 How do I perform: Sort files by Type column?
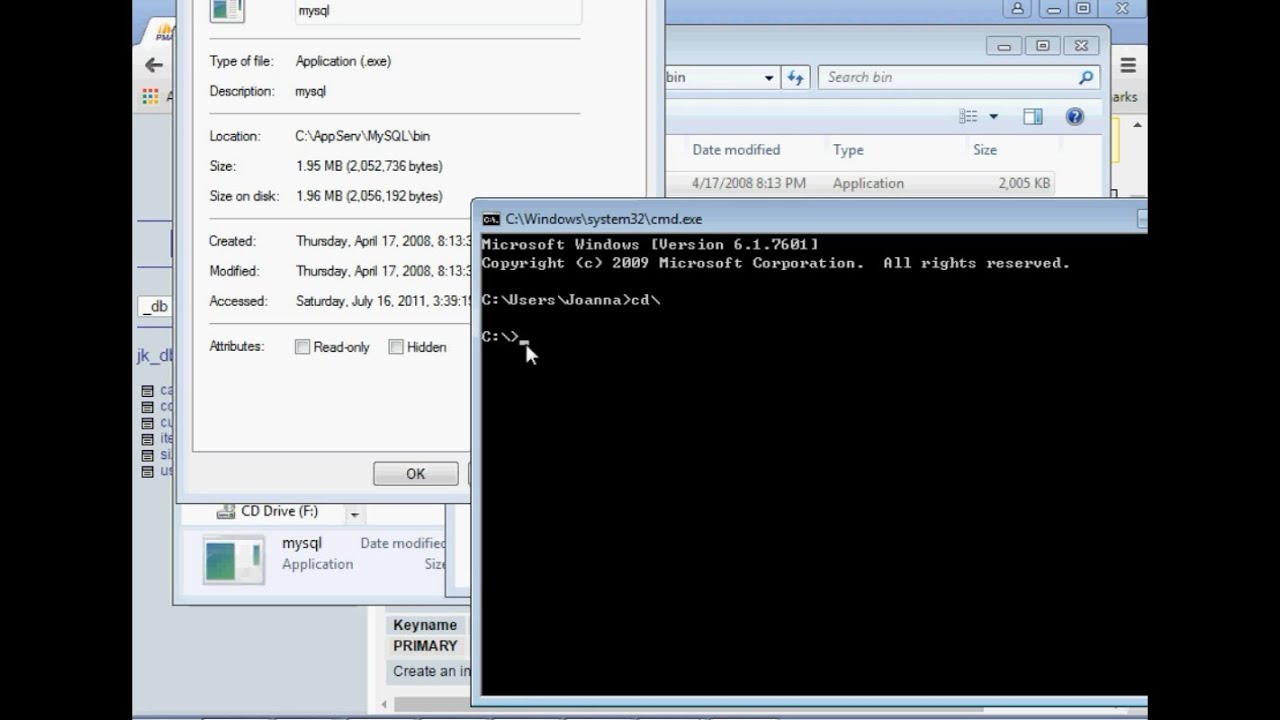tap(848, 150)
